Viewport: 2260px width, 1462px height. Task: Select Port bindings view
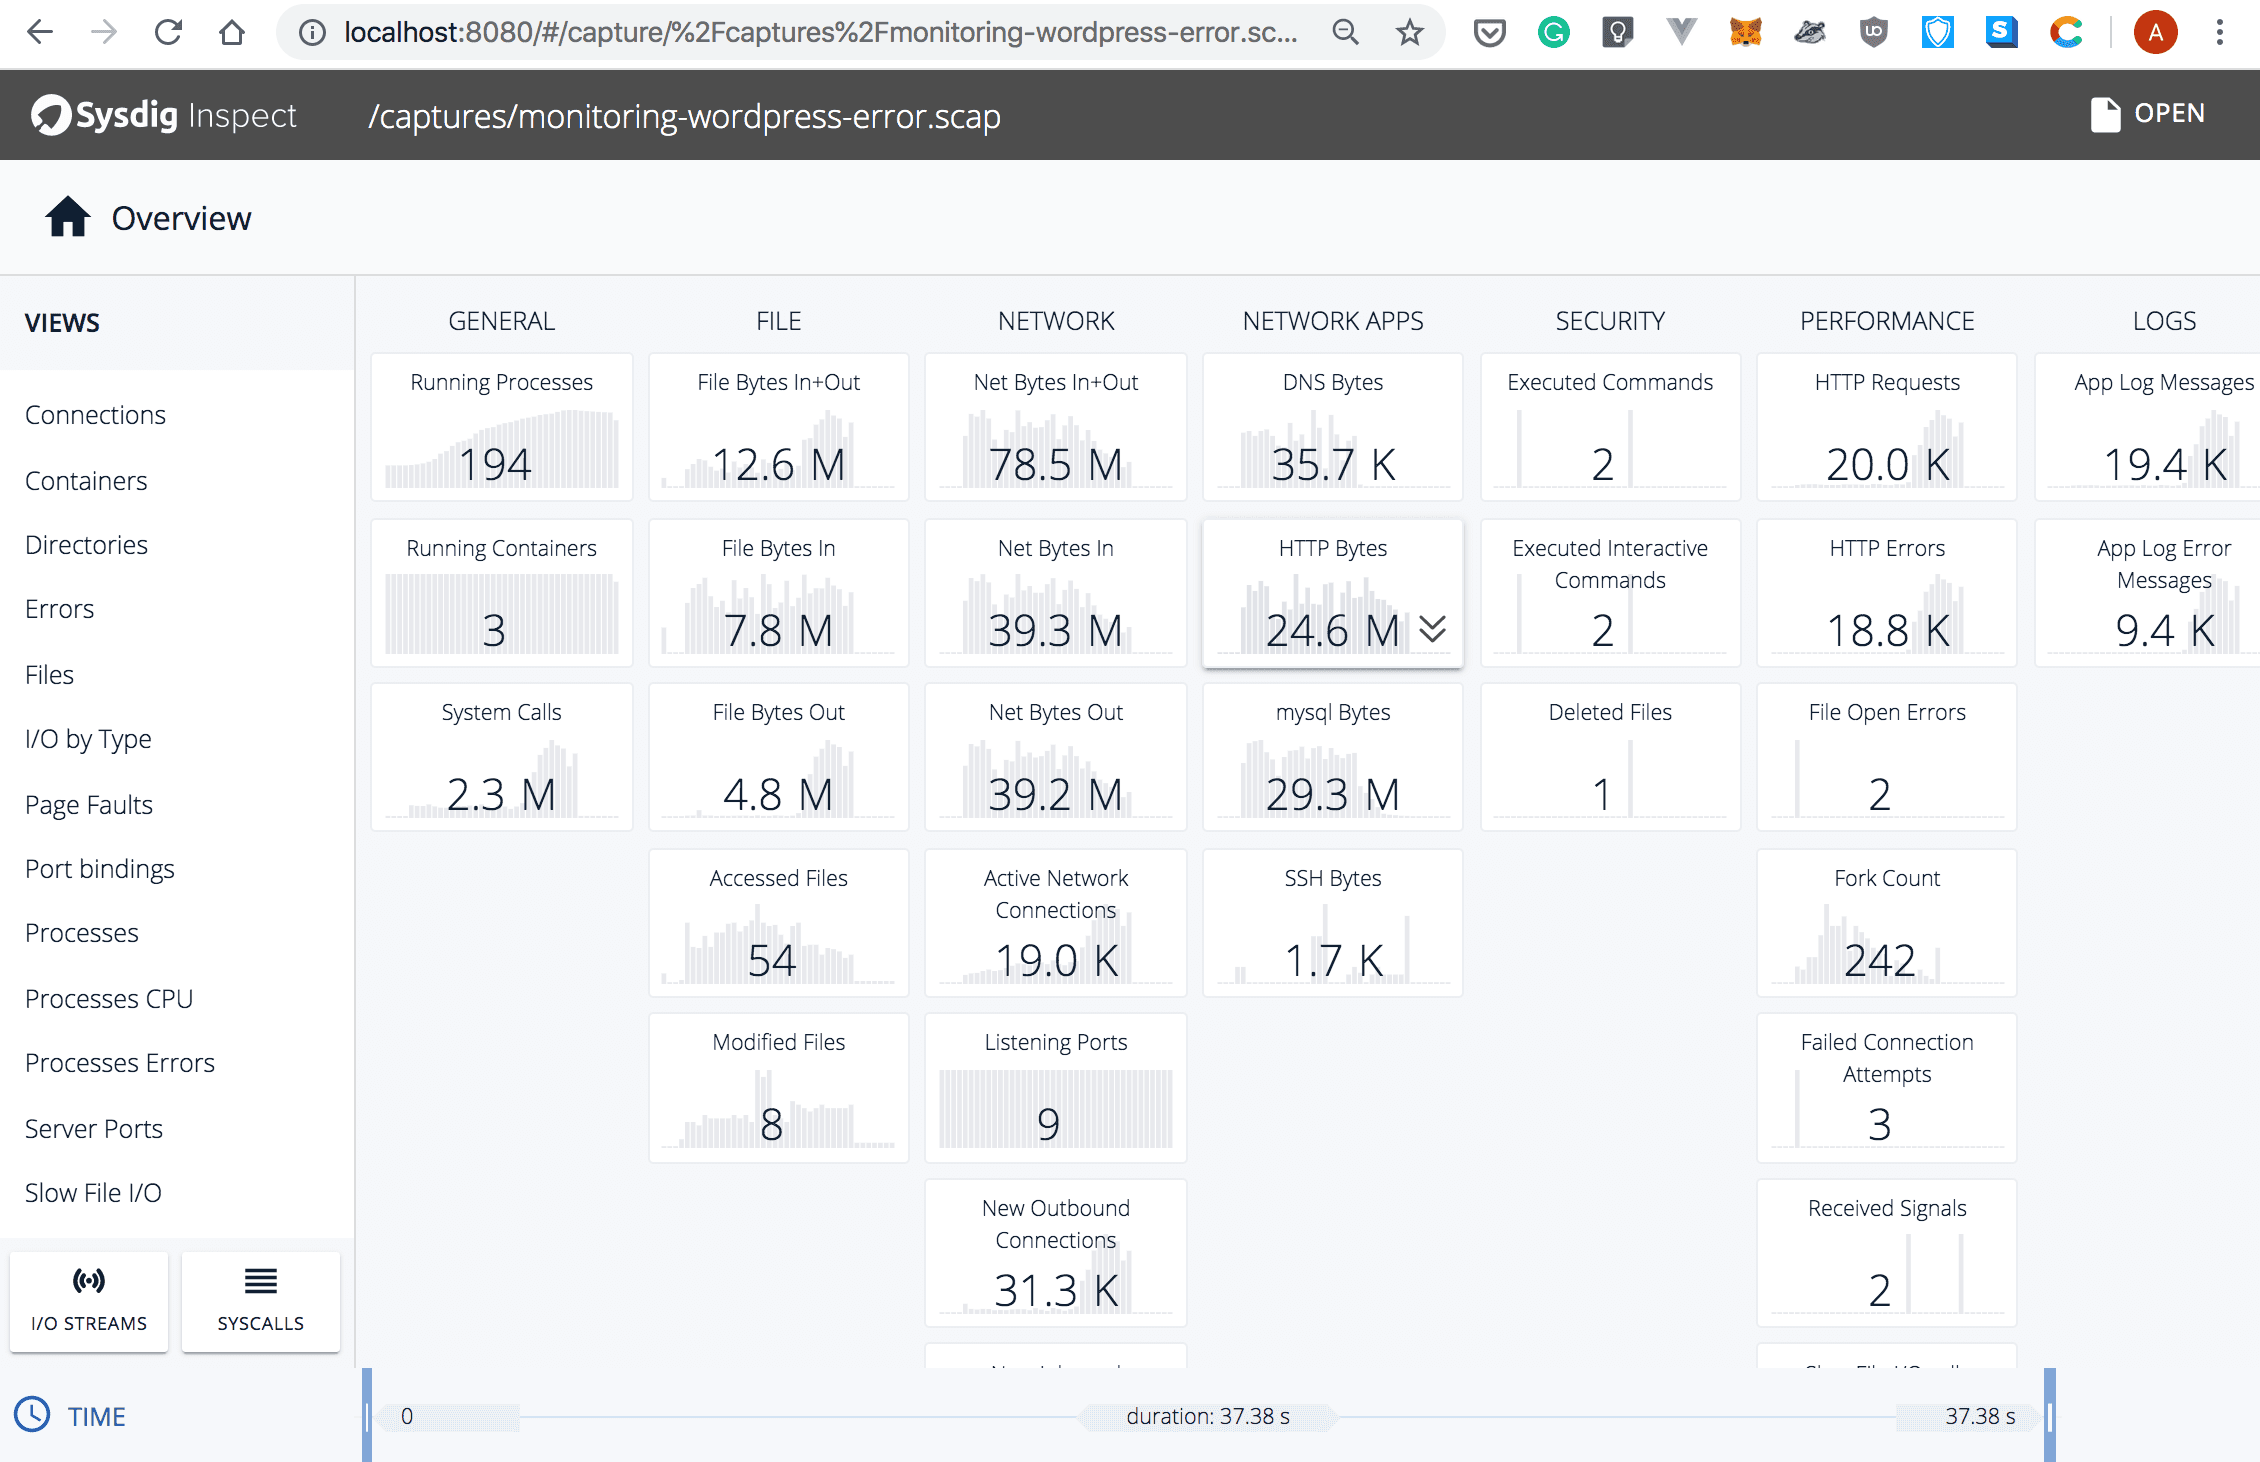click(x=99, y=869)
